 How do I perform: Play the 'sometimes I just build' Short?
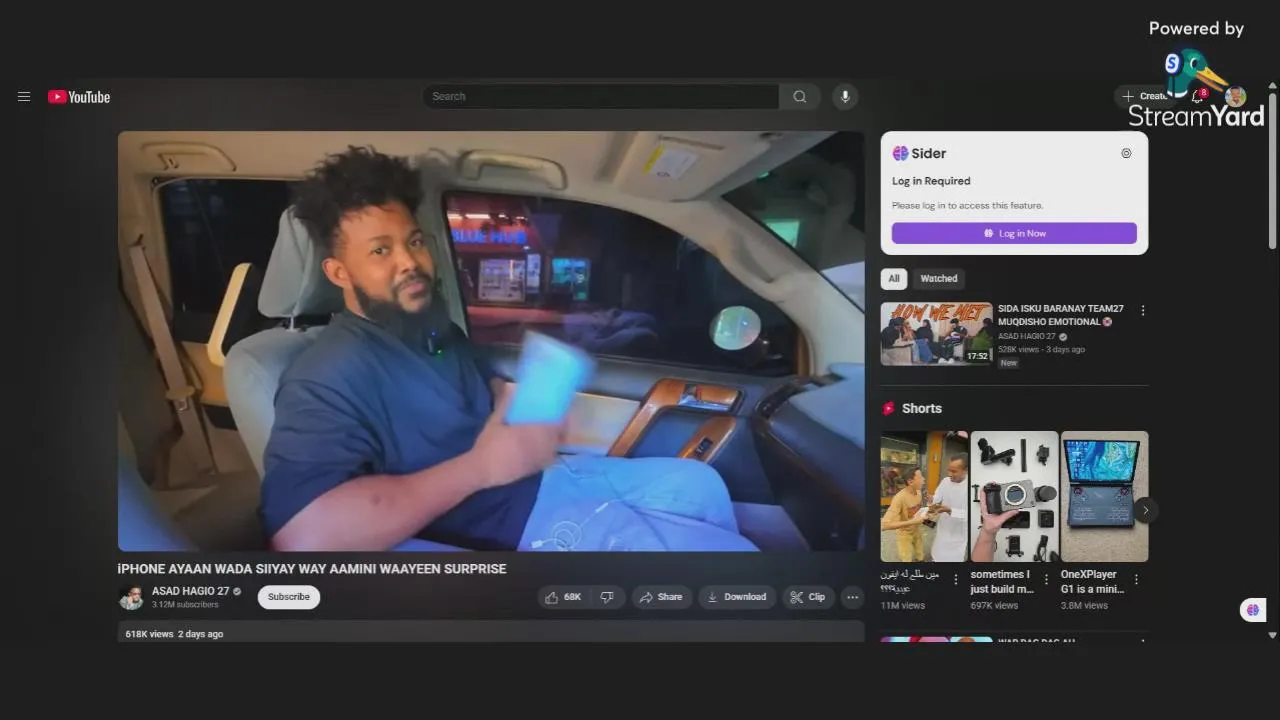[1014, 496]
